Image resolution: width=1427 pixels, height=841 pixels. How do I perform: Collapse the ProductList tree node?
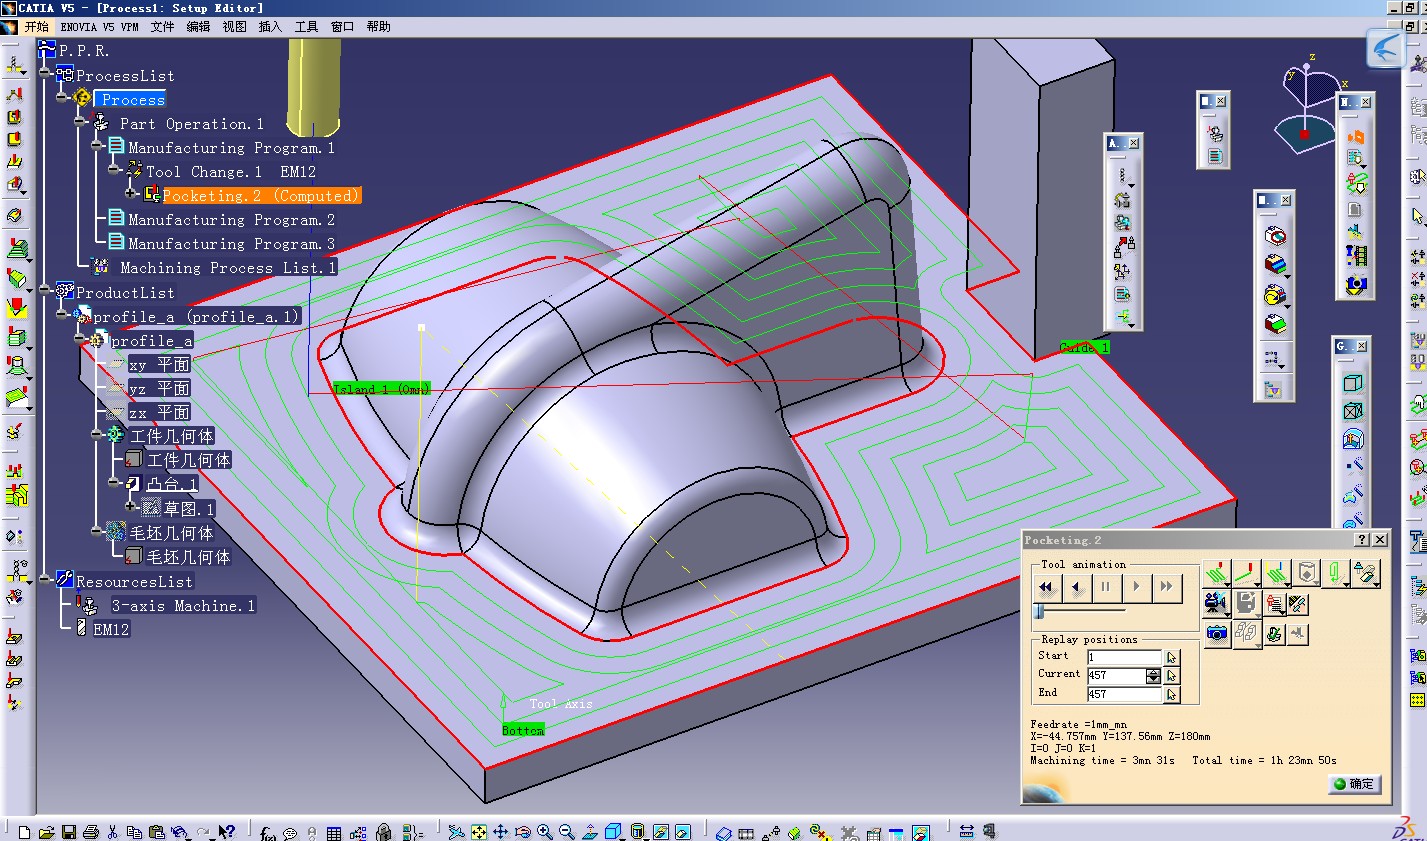[45, 291]
